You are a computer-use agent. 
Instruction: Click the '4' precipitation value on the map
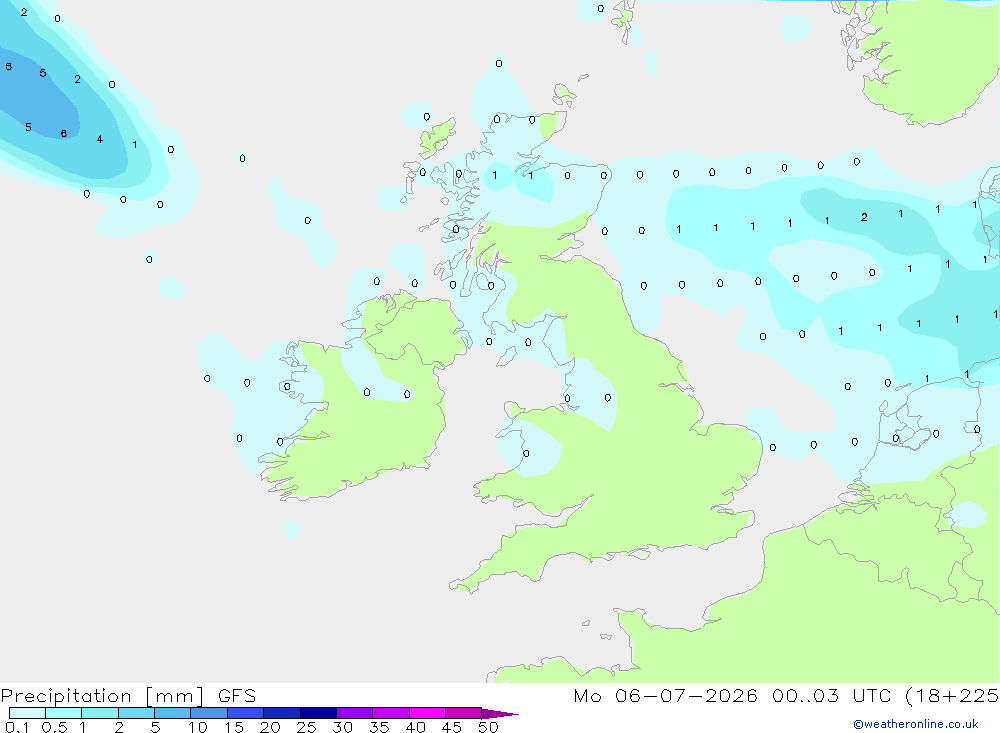(x=99, y=139)
